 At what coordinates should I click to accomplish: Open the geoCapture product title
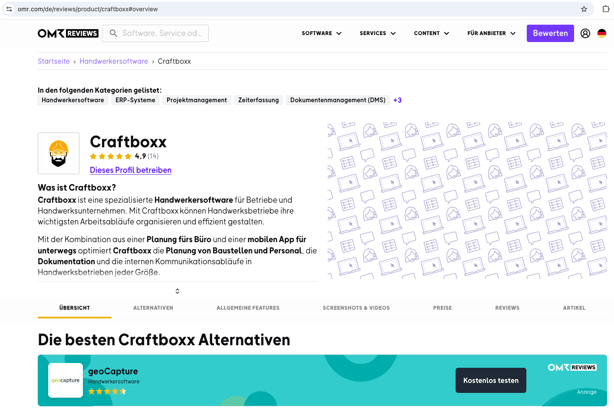(x=113, y=371)
